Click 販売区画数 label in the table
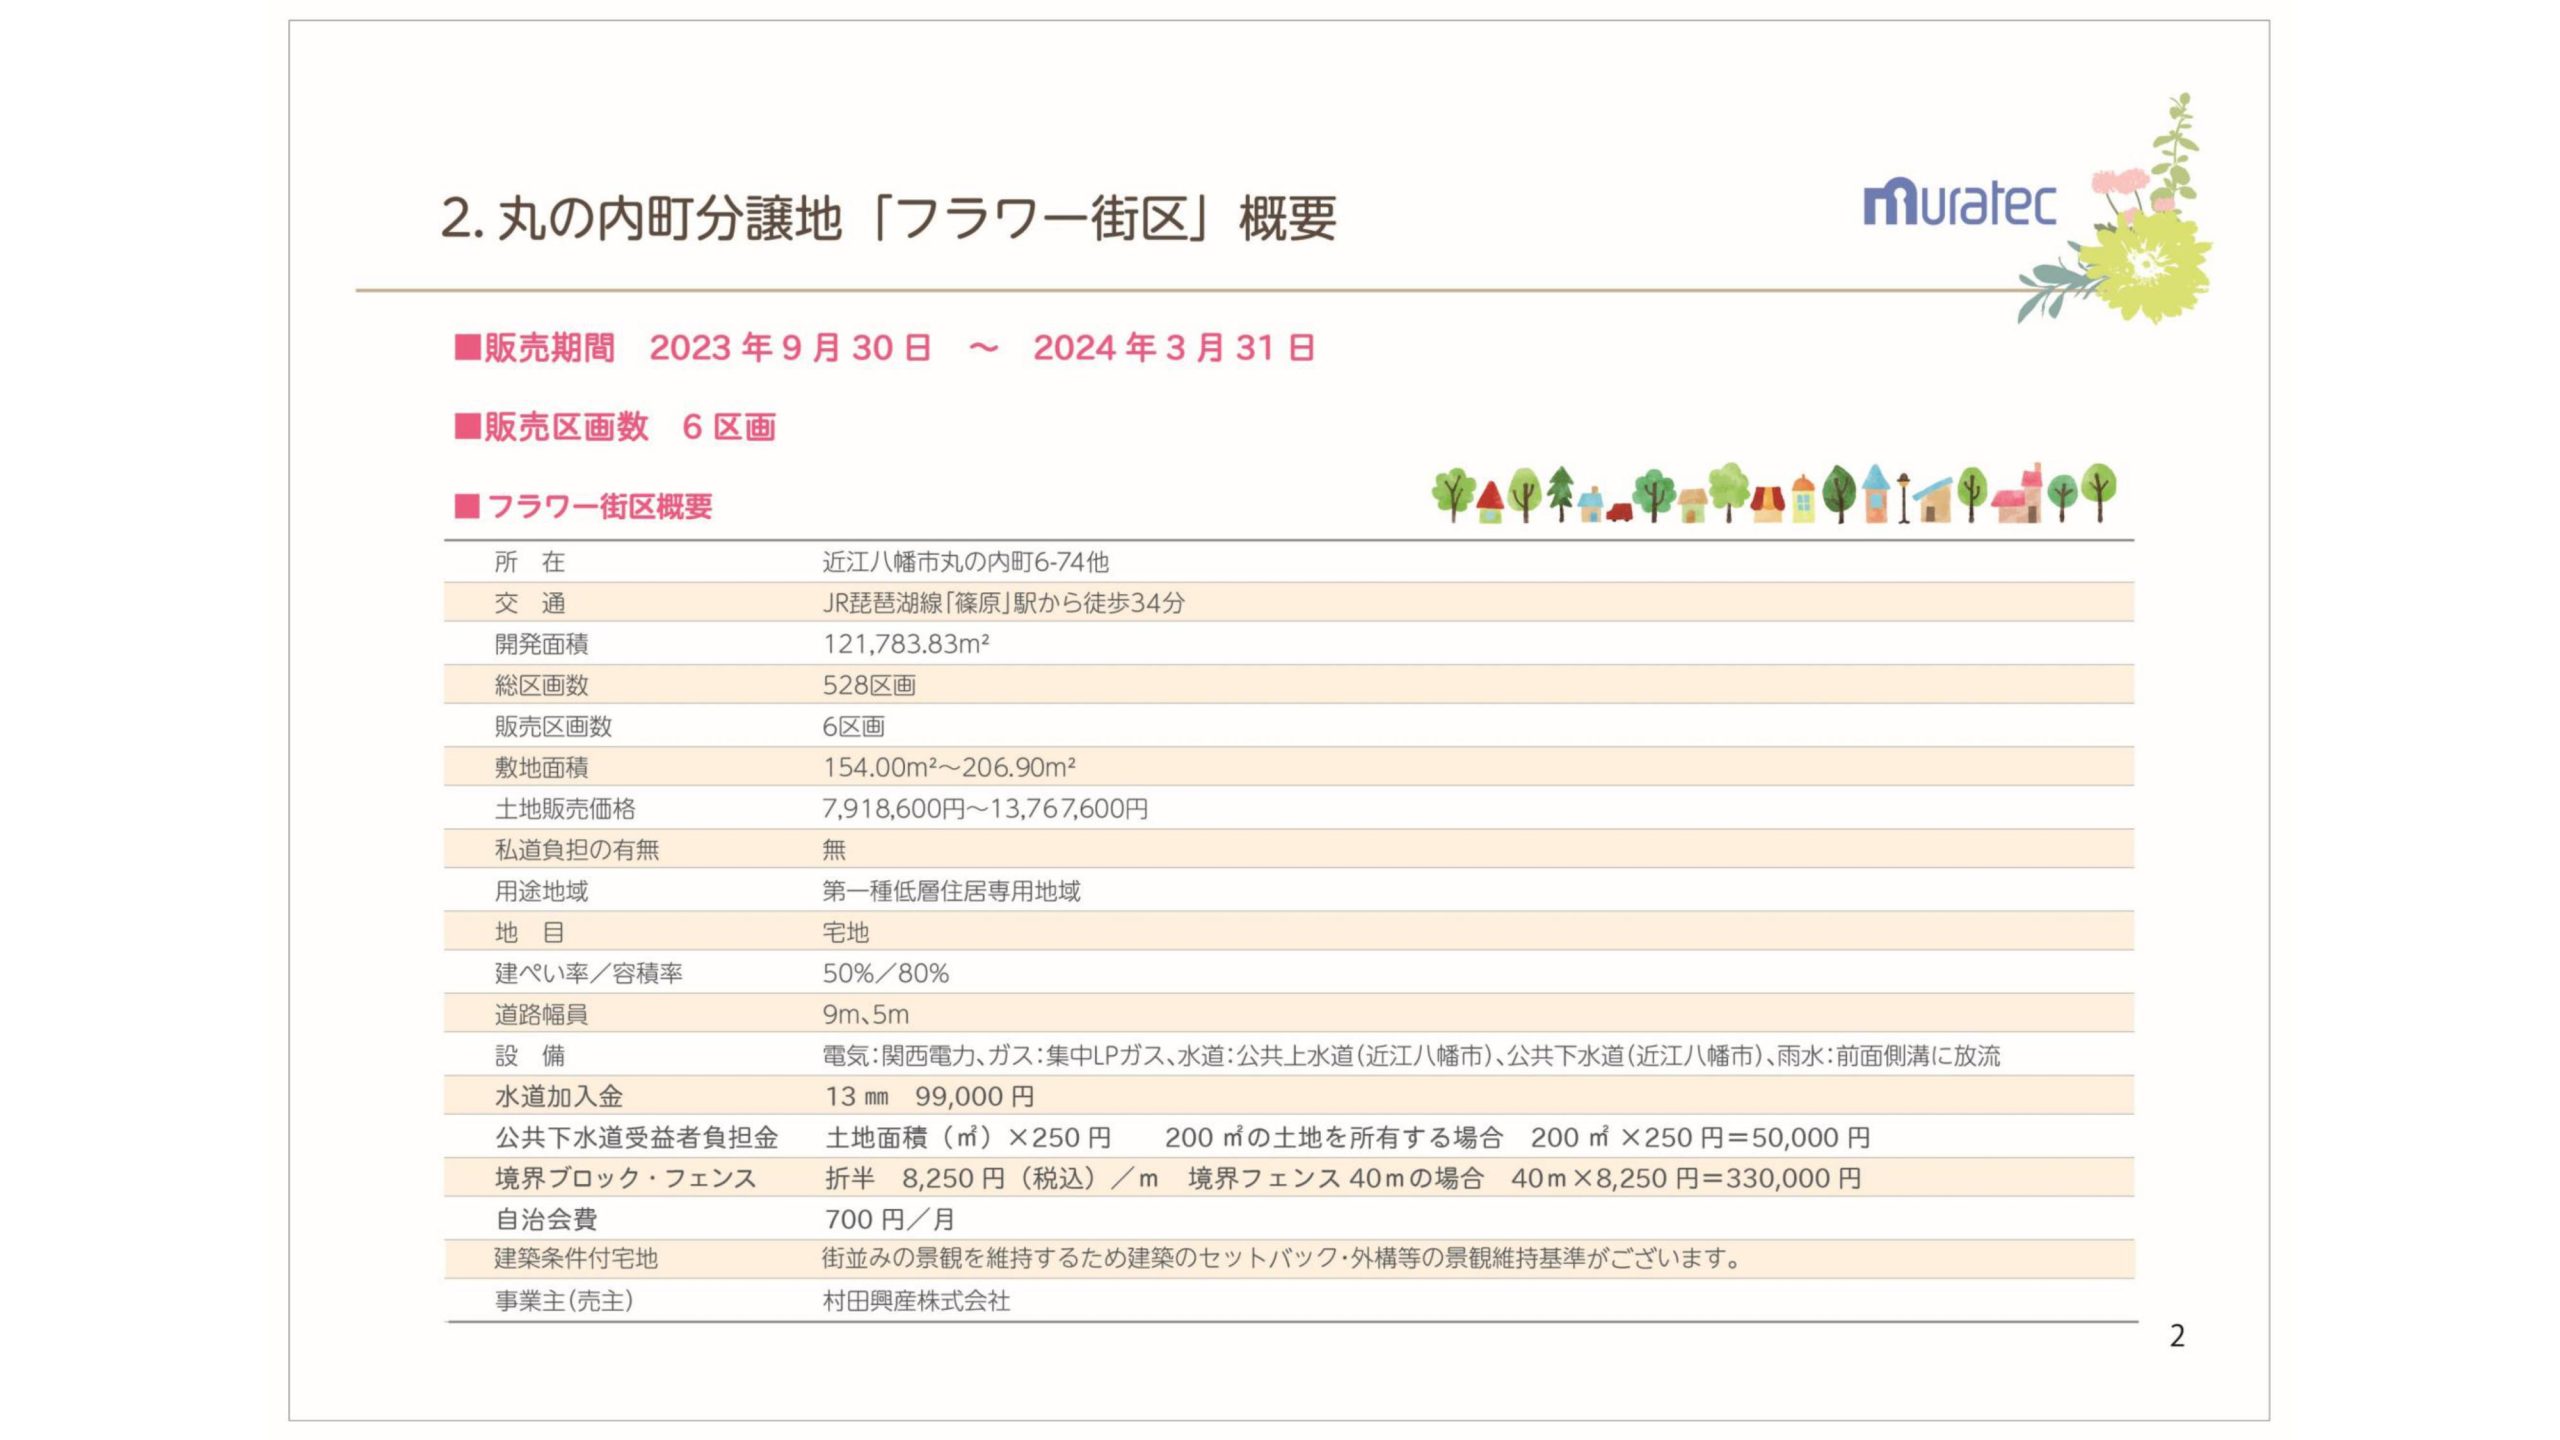Screen dimensions: 2560x1440 [x=553, y=726]
